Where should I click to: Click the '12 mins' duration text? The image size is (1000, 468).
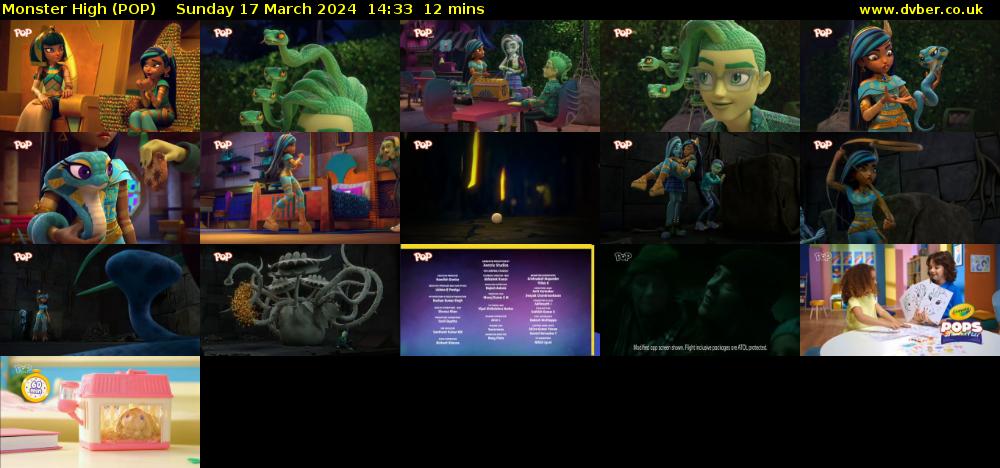pyautogui.click(x=453, y=9)
